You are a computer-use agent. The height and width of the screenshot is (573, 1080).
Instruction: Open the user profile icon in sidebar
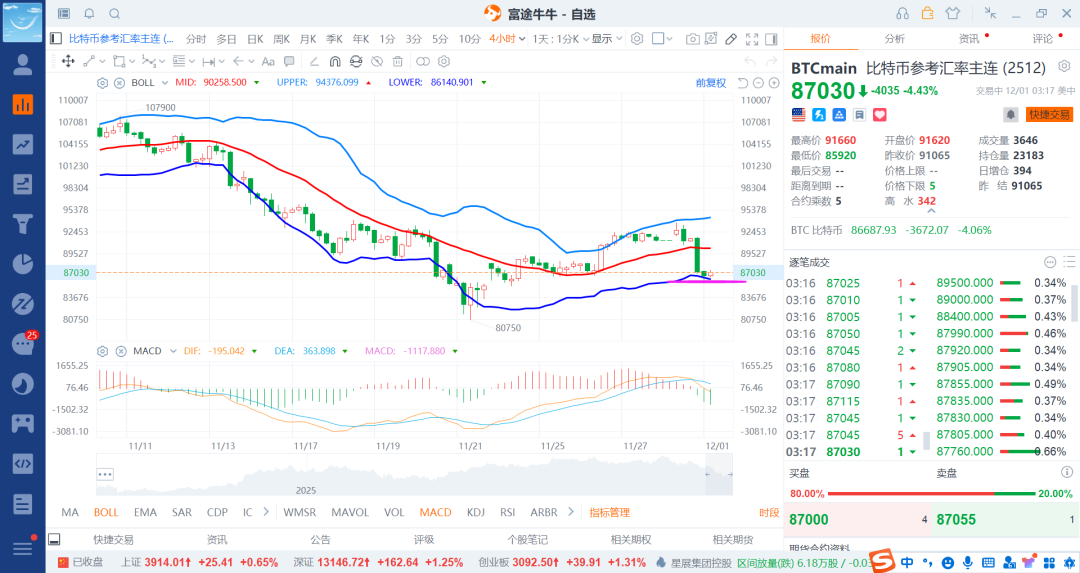23,64
